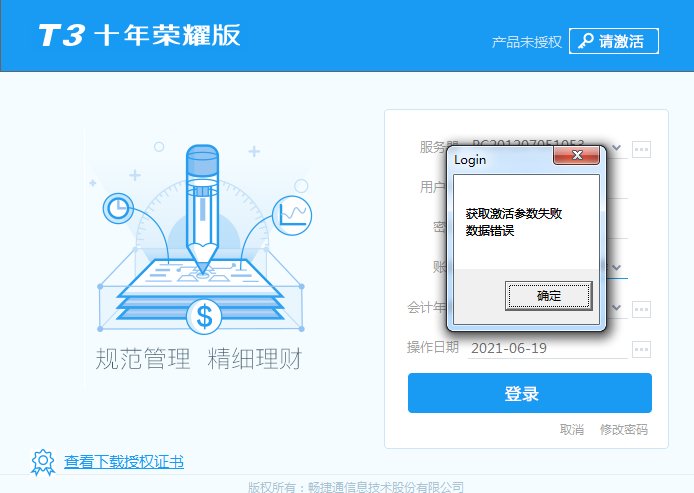694x493 pixels.
Task: Click the certificate badge icon at bottom left
Action: 43,462
